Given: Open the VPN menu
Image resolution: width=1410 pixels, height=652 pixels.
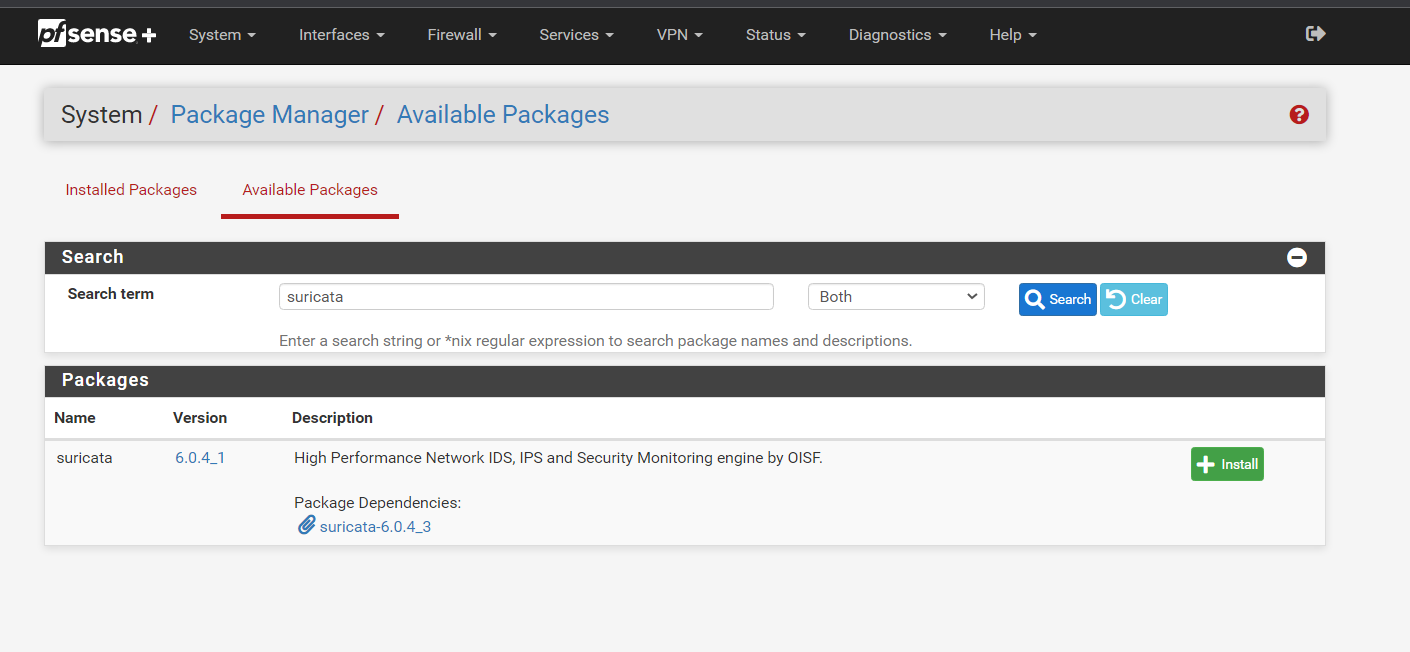Looking at the screenshot, I should click(679, 34).
